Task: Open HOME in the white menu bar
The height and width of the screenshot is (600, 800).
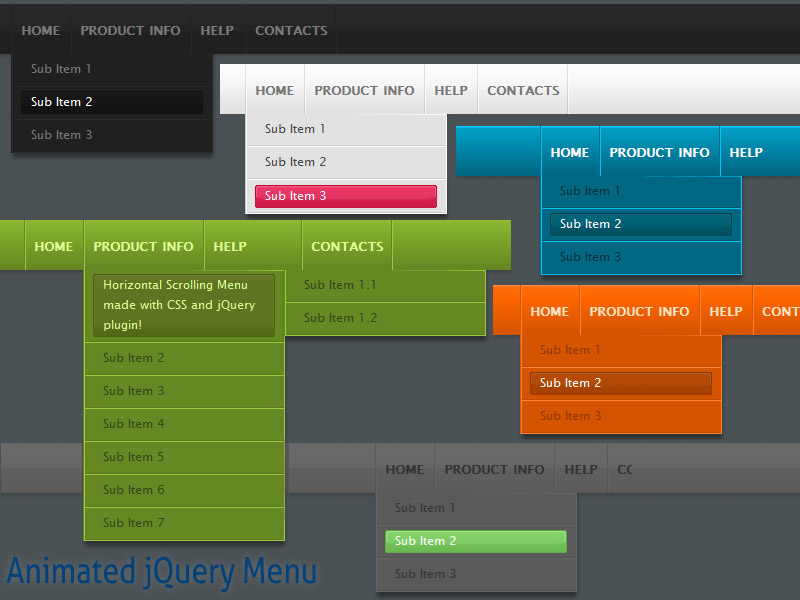Action: 275,90
